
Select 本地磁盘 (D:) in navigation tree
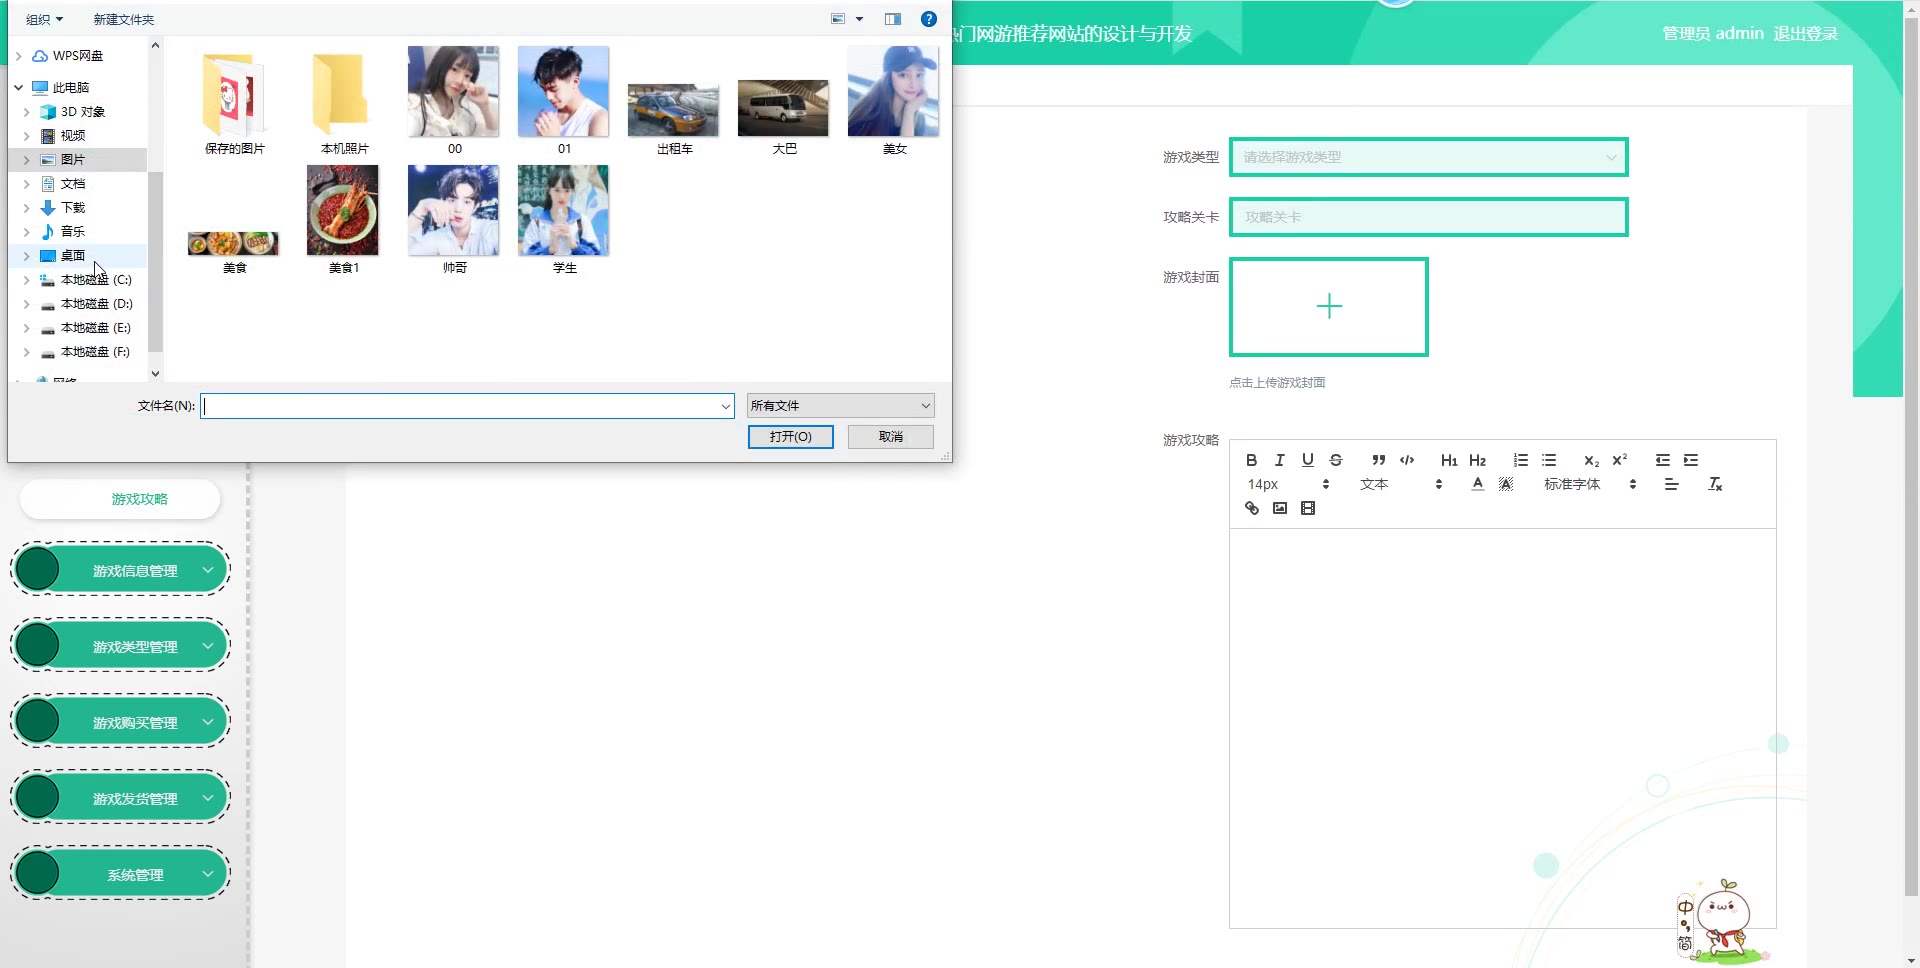pos(96,304)
